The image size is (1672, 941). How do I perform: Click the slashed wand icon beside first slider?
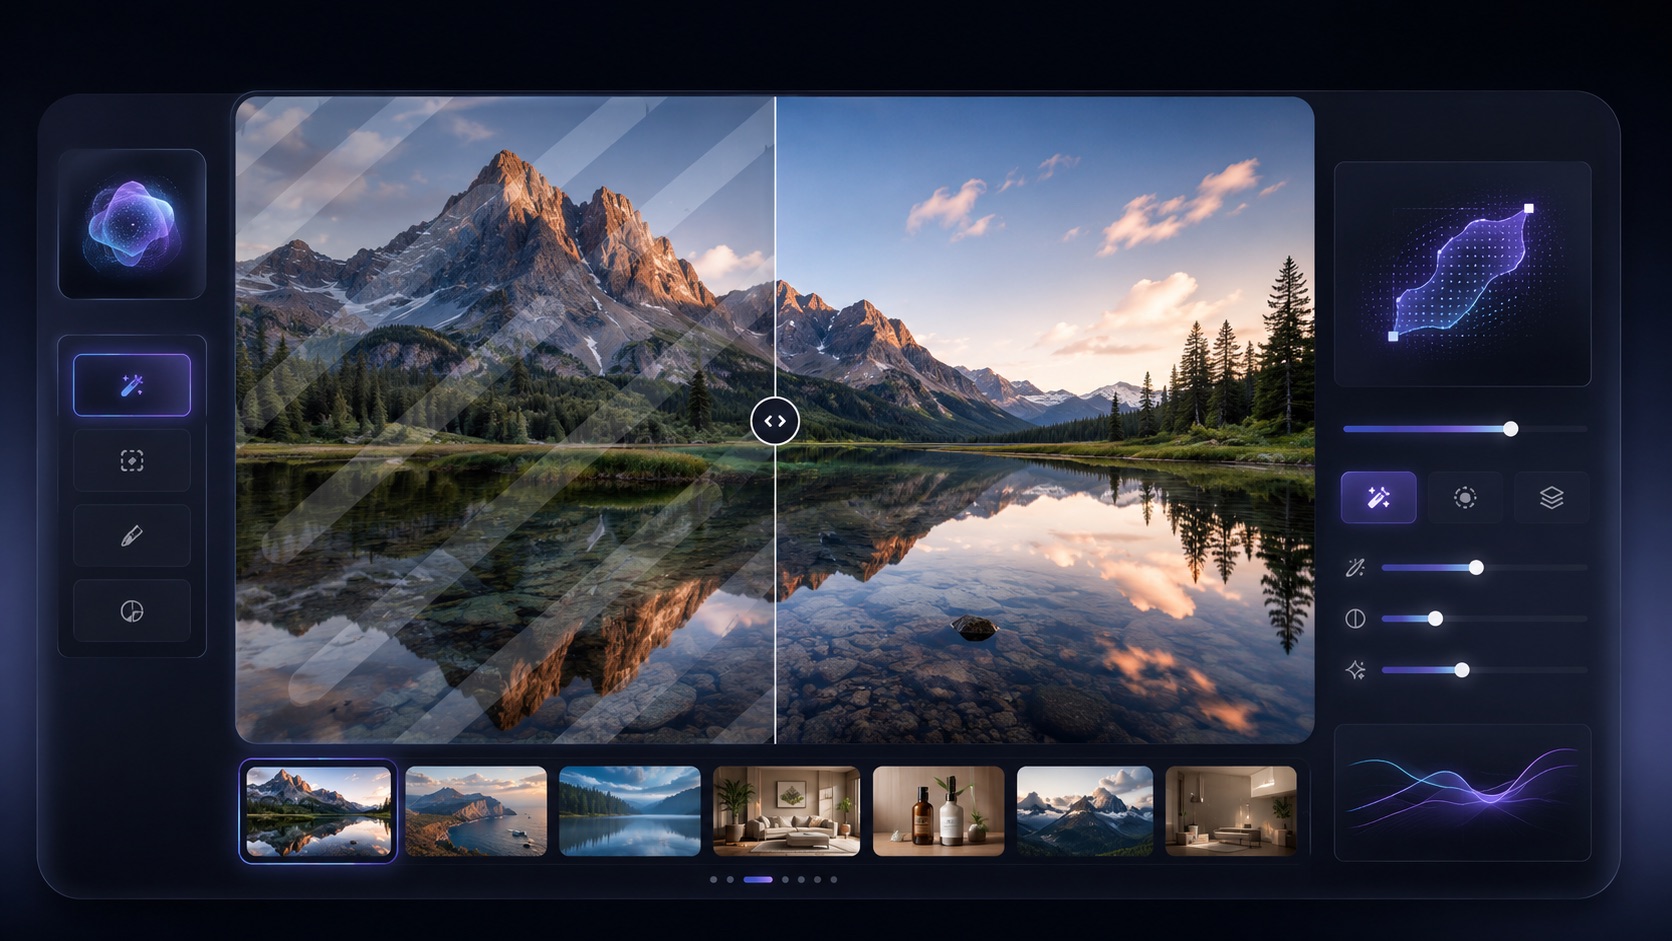tap(1355, 568)
